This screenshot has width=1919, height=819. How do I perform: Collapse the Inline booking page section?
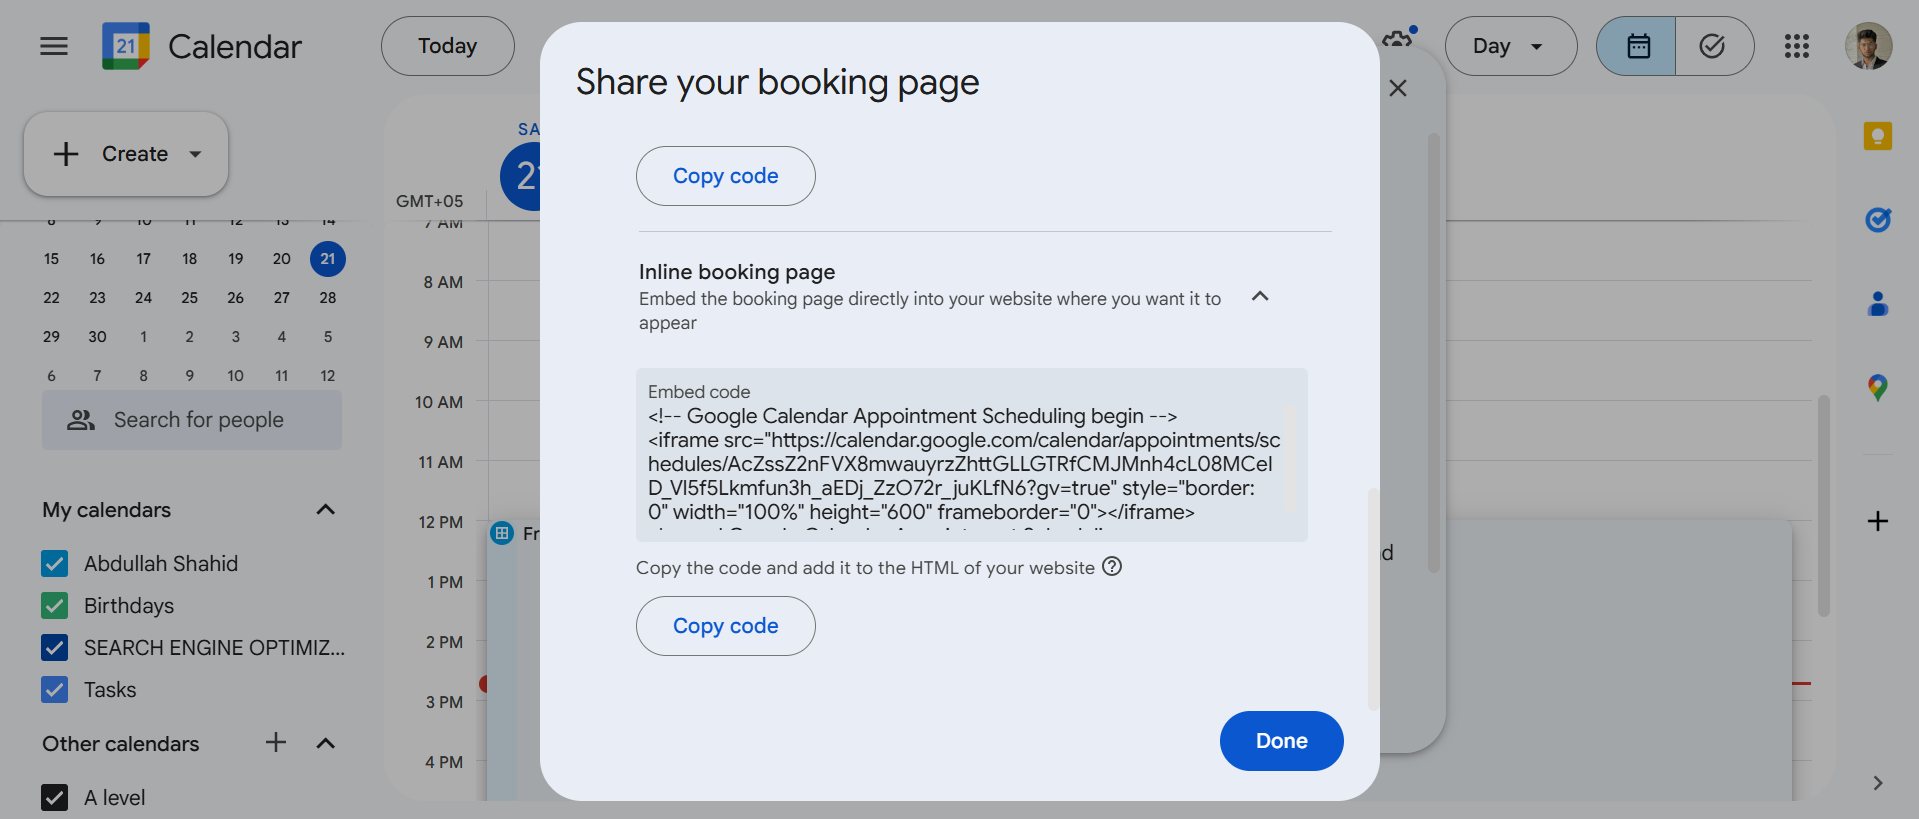(1260, 296)
